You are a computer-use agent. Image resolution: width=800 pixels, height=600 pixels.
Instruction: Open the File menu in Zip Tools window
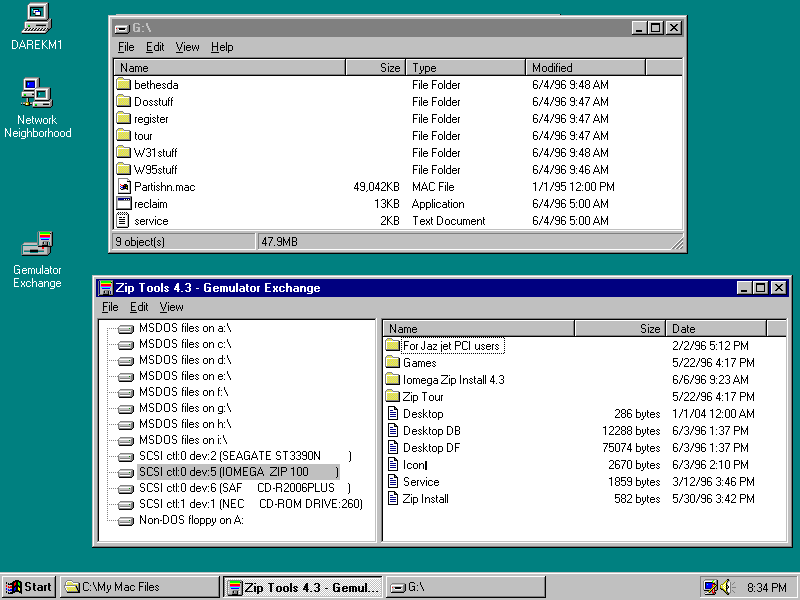pos(110,307)
